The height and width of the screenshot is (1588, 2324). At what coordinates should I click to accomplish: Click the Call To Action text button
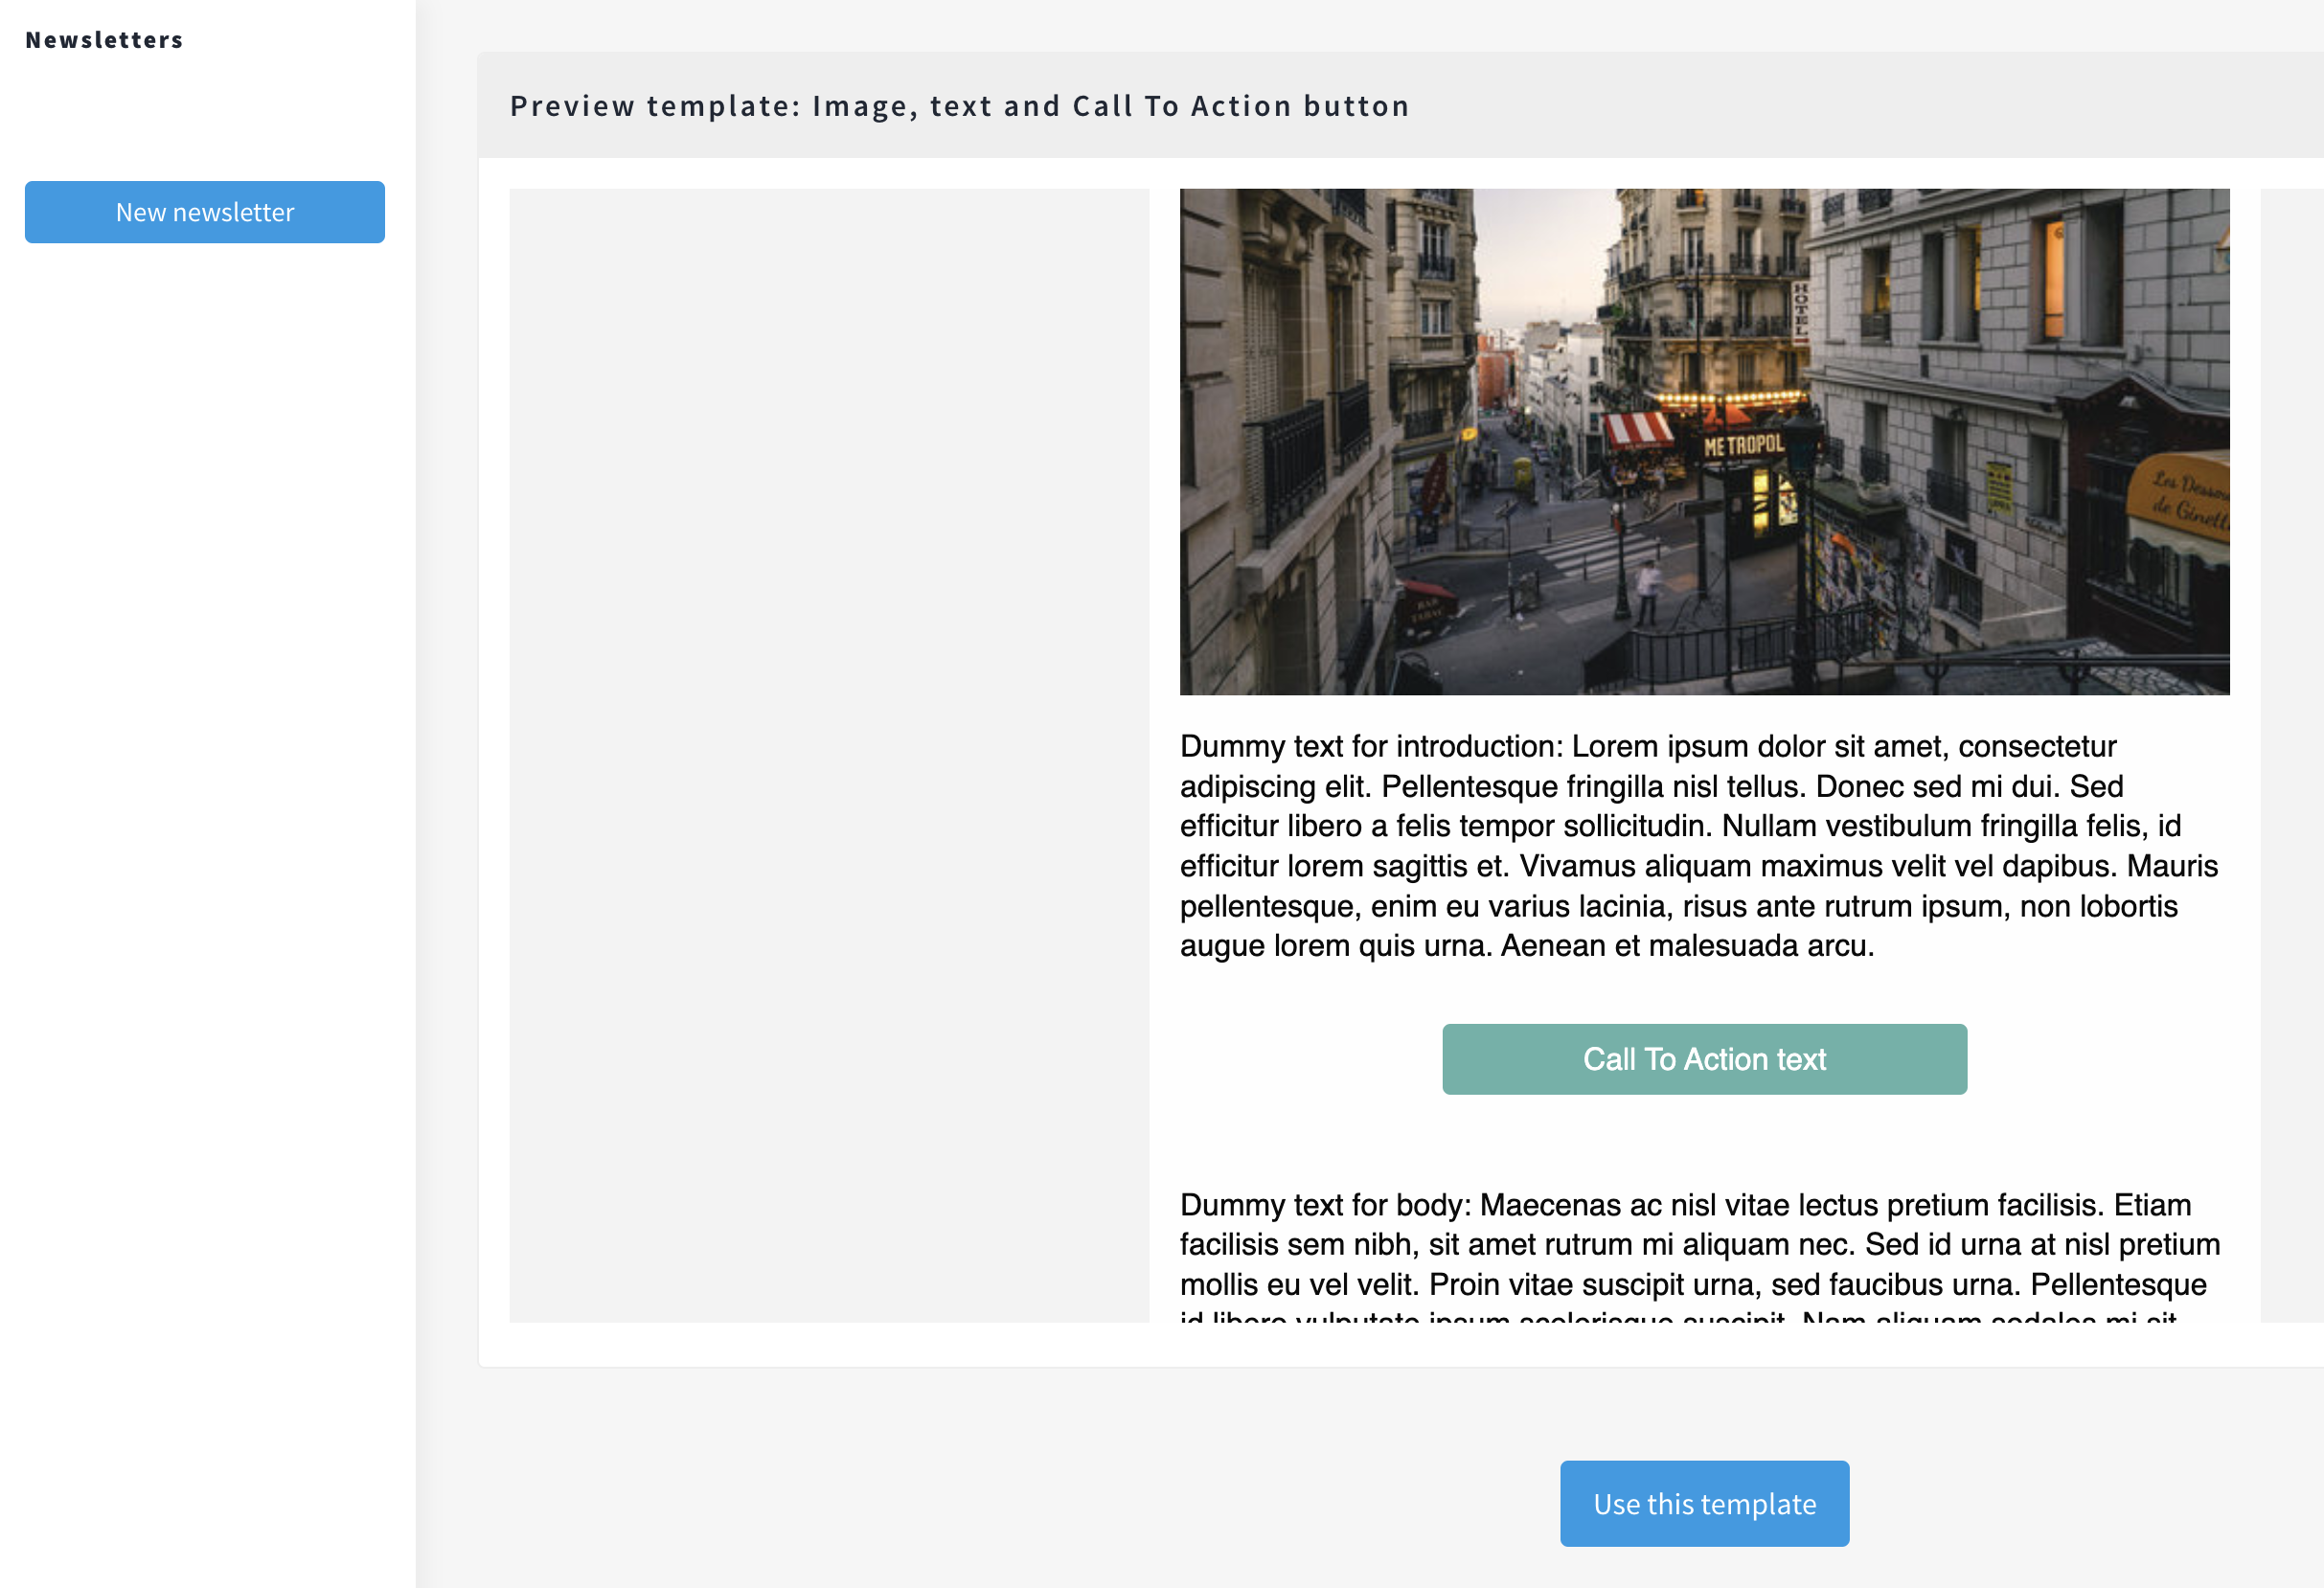1703,1059
